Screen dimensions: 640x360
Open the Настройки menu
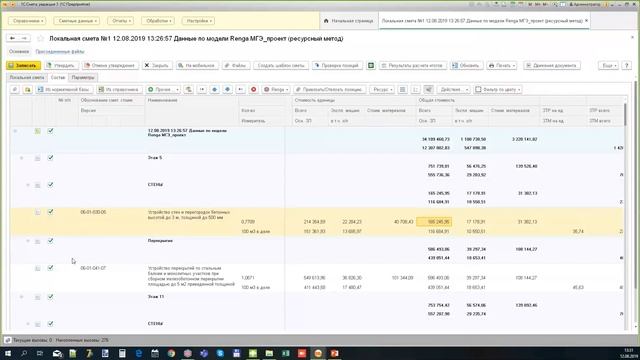click(198, 21)
